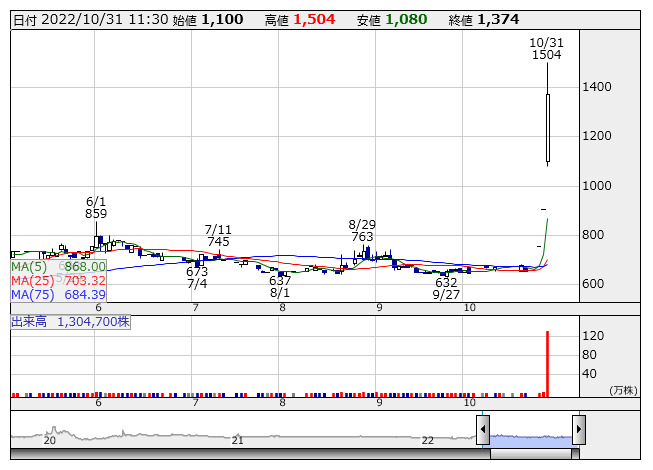The width and height of the screenshot is (653, 470).
Task: Click the tall red volume bar
Action: coord(547,364)
